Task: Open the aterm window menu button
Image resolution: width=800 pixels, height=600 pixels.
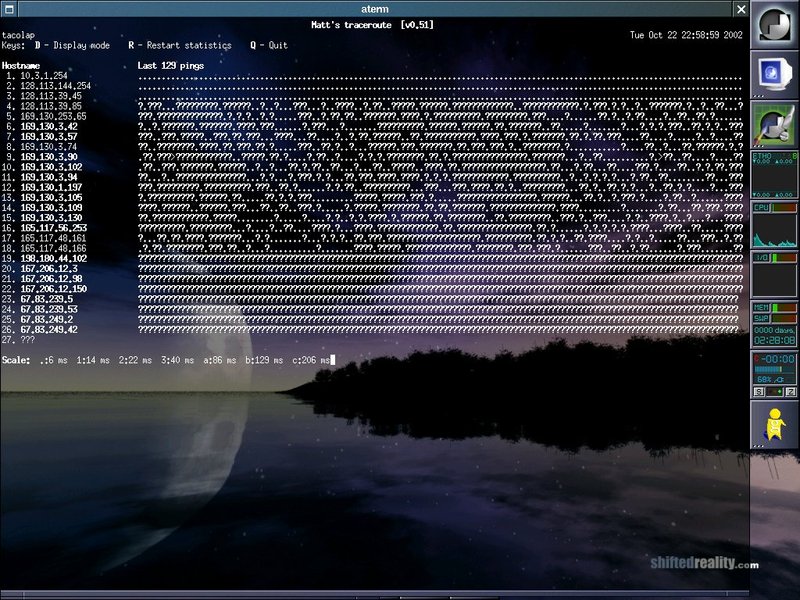Action: pos(9,9)
